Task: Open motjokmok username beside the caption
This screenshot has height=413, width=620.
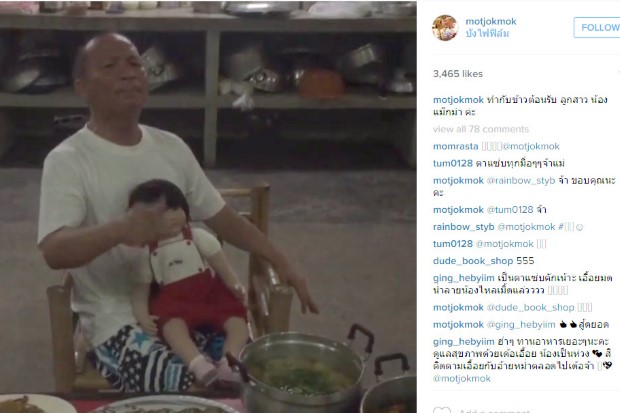Action: click(458, 100)
